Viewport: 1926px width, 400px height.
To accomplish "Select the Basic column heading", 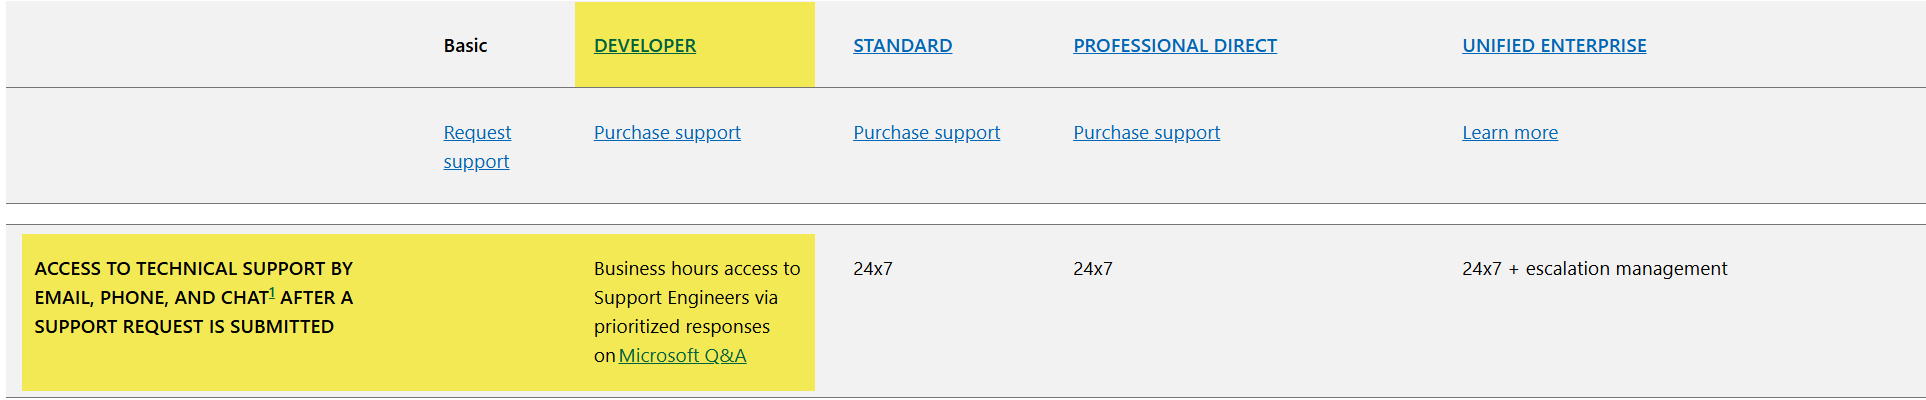I will (x=465, y=45).
